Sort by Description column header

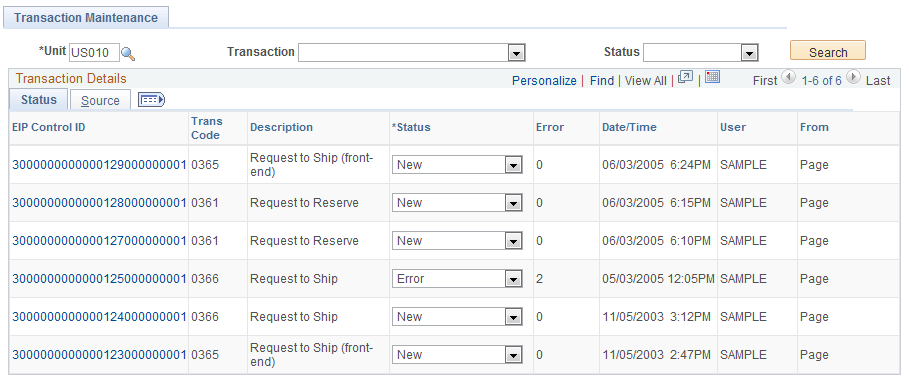281,127
